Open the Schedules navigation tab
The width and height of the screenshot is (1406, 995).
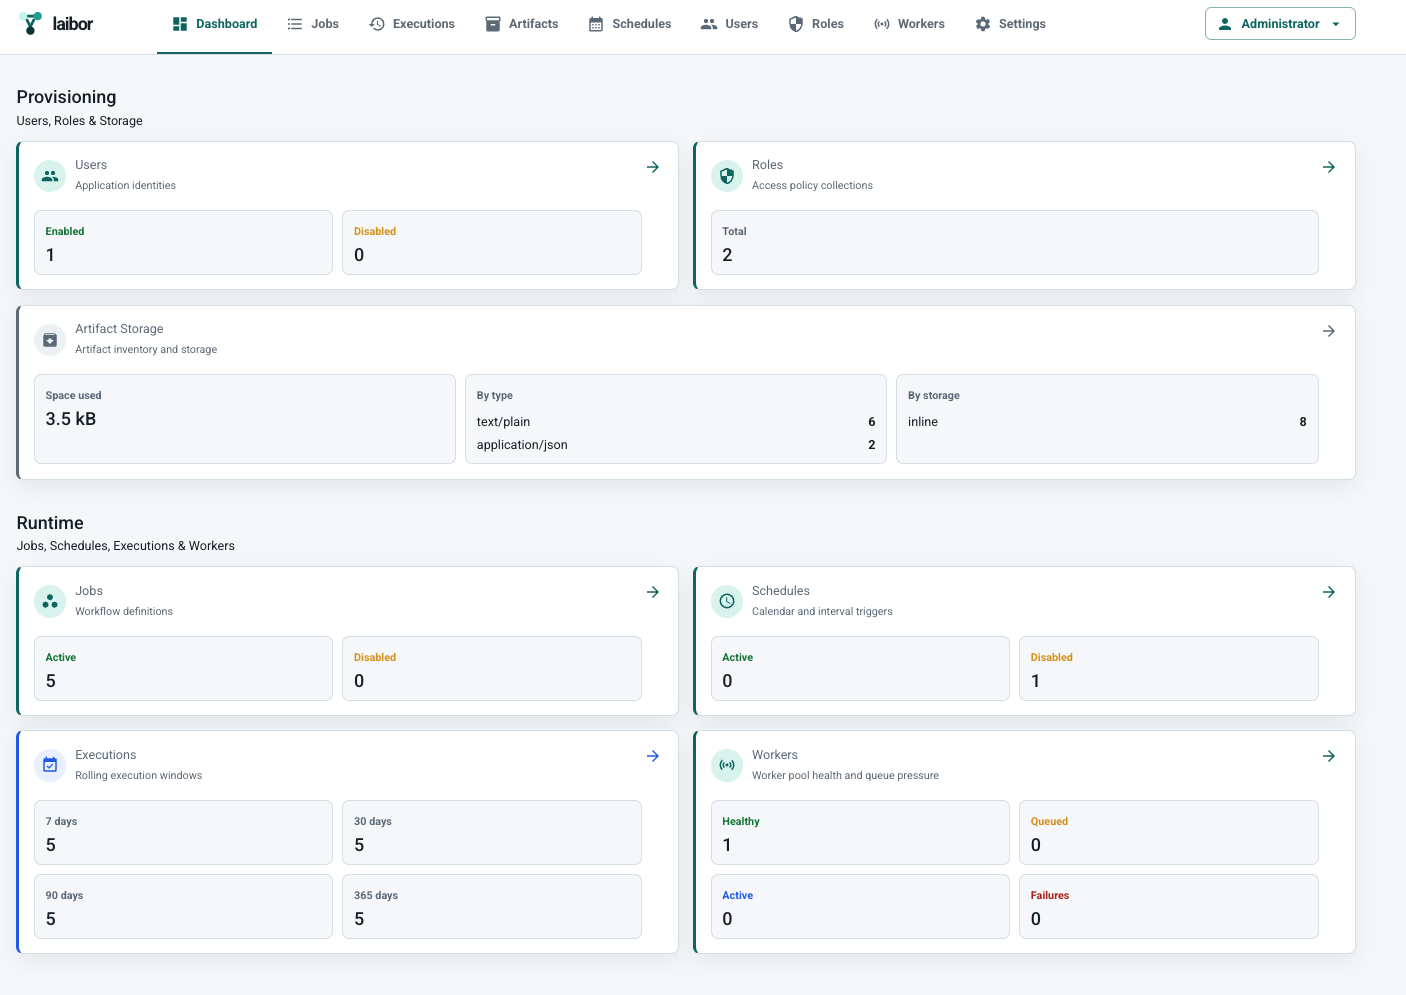pyautogui.click(x=630, y=24)
